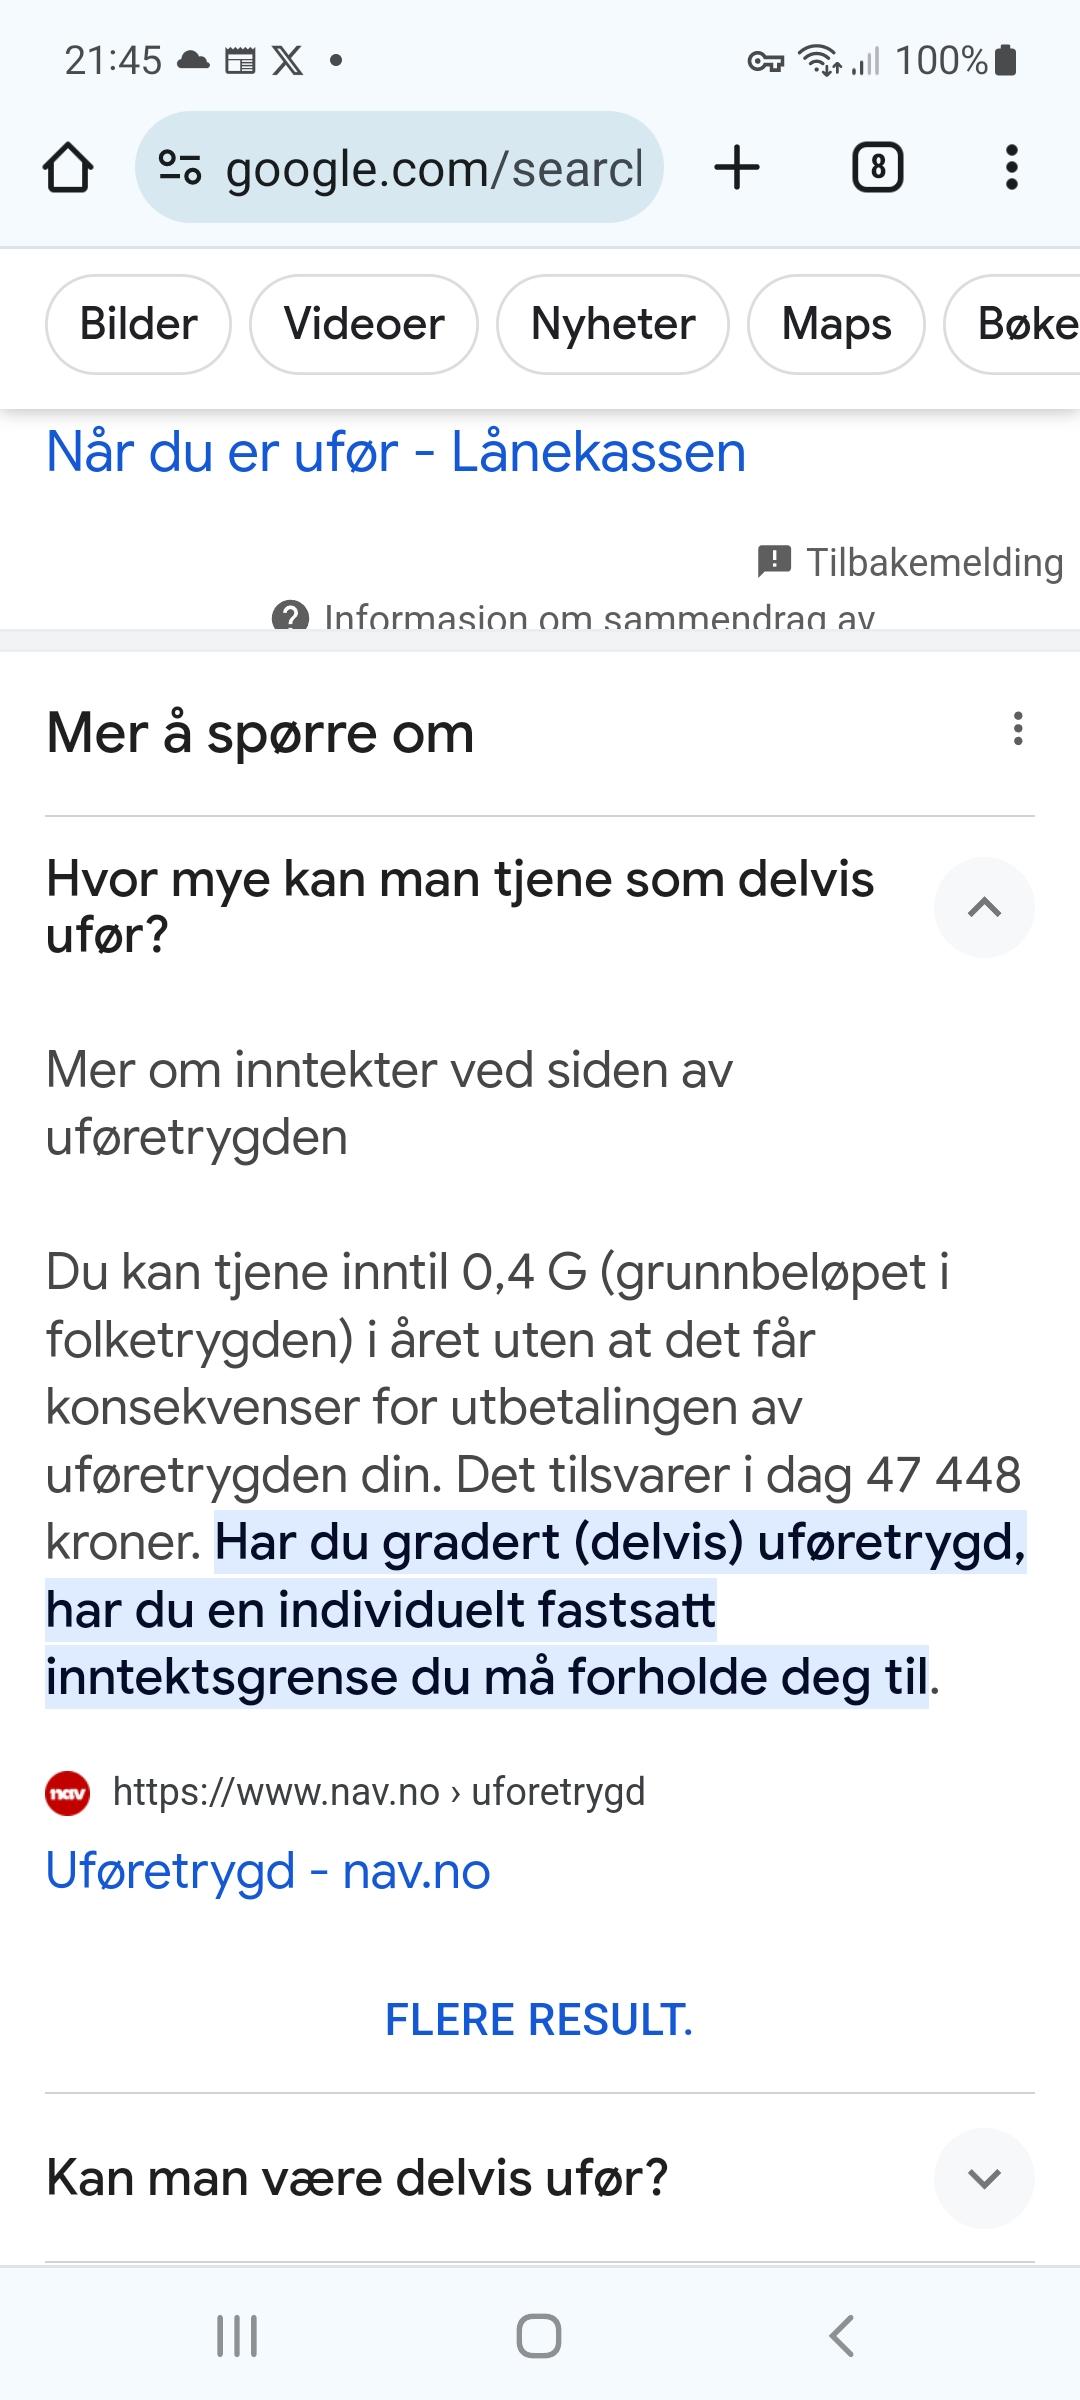Image resolution: width=1080 pixels, height=2400 pixels.
Task: Tap the Tilbakemelding feedback icon
Action: 775,562
